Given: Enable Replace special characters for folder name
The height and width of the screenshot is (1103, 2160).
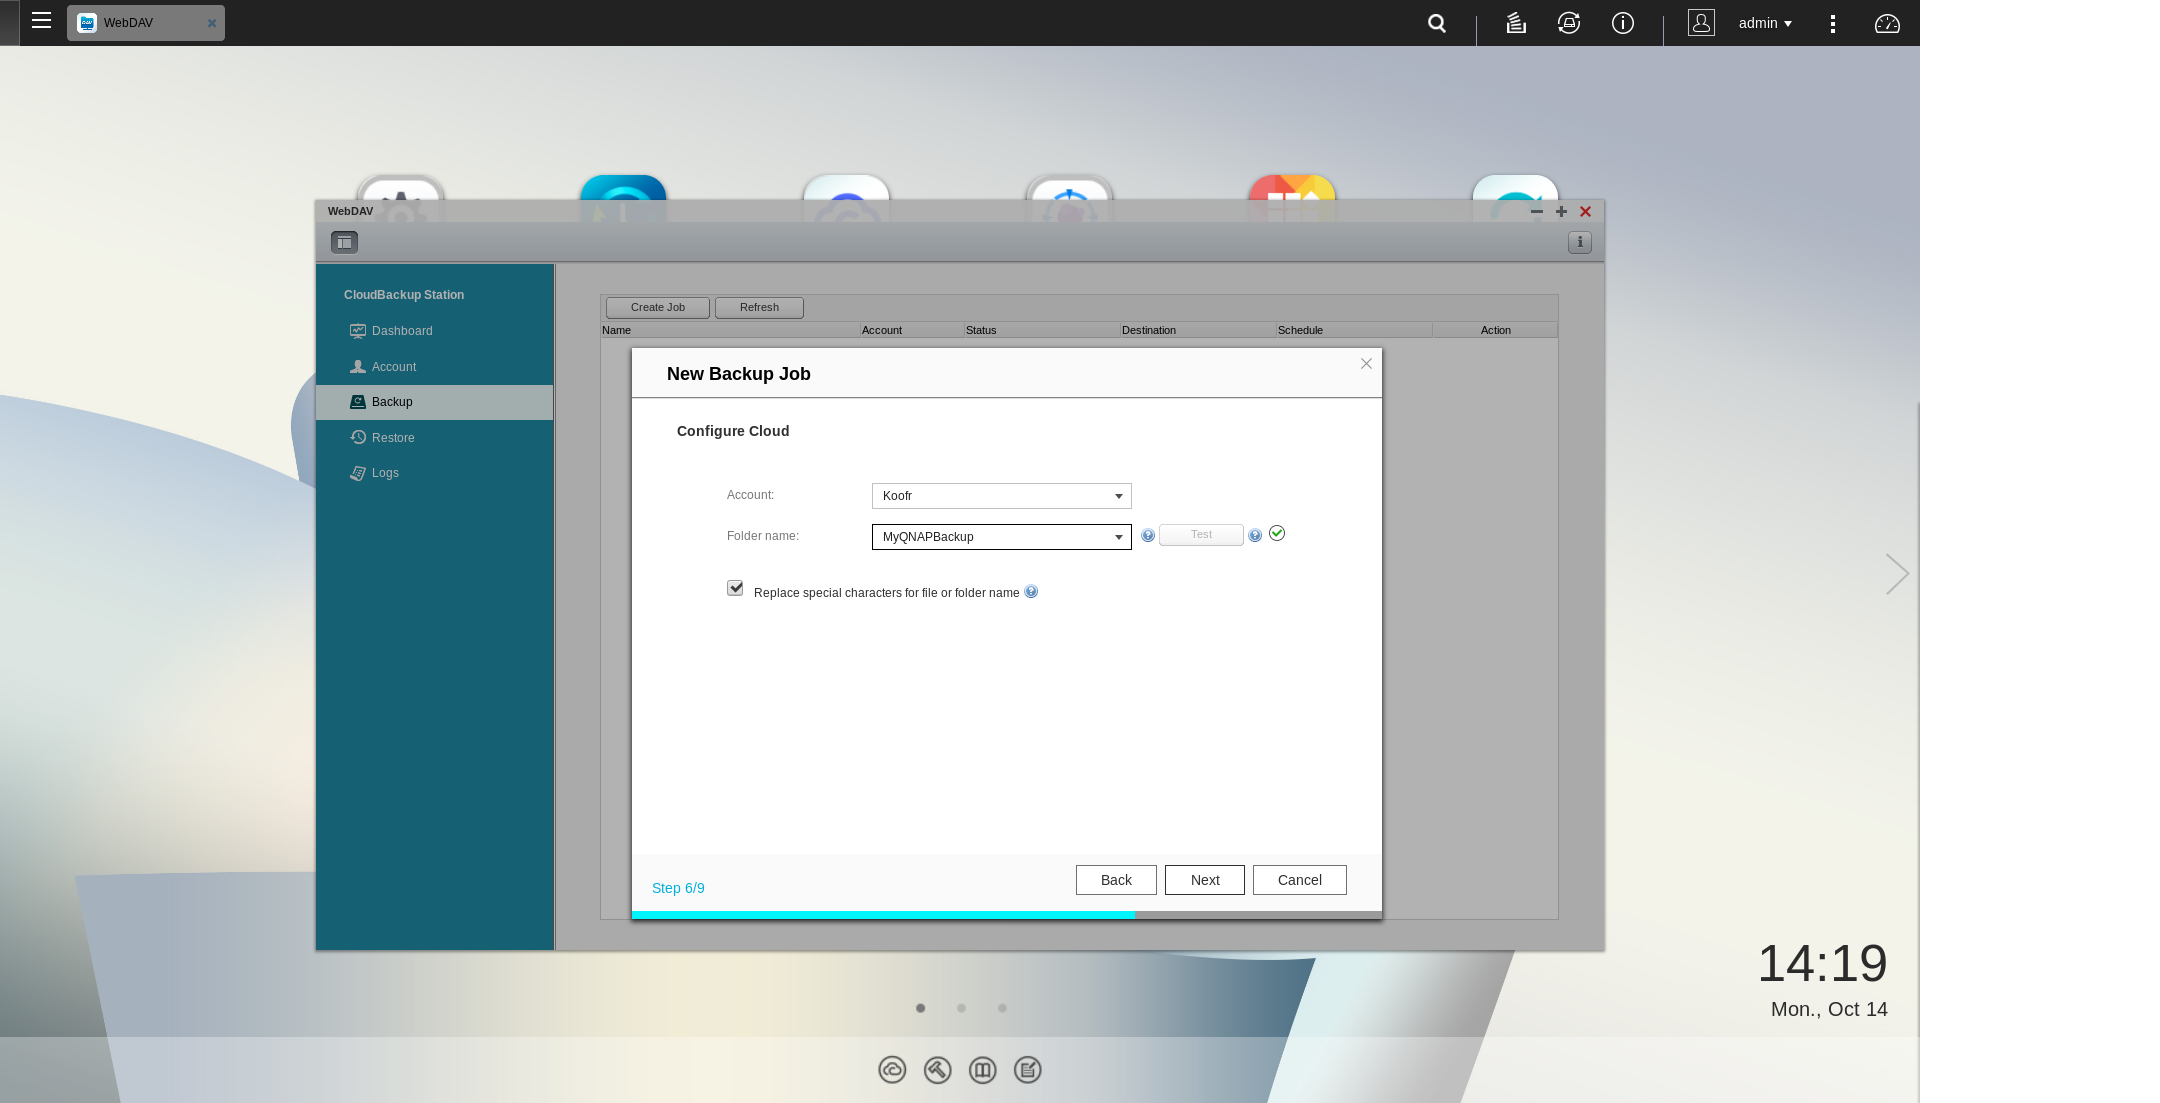Looking at the screenshot, I should click(x=735, y=588).
